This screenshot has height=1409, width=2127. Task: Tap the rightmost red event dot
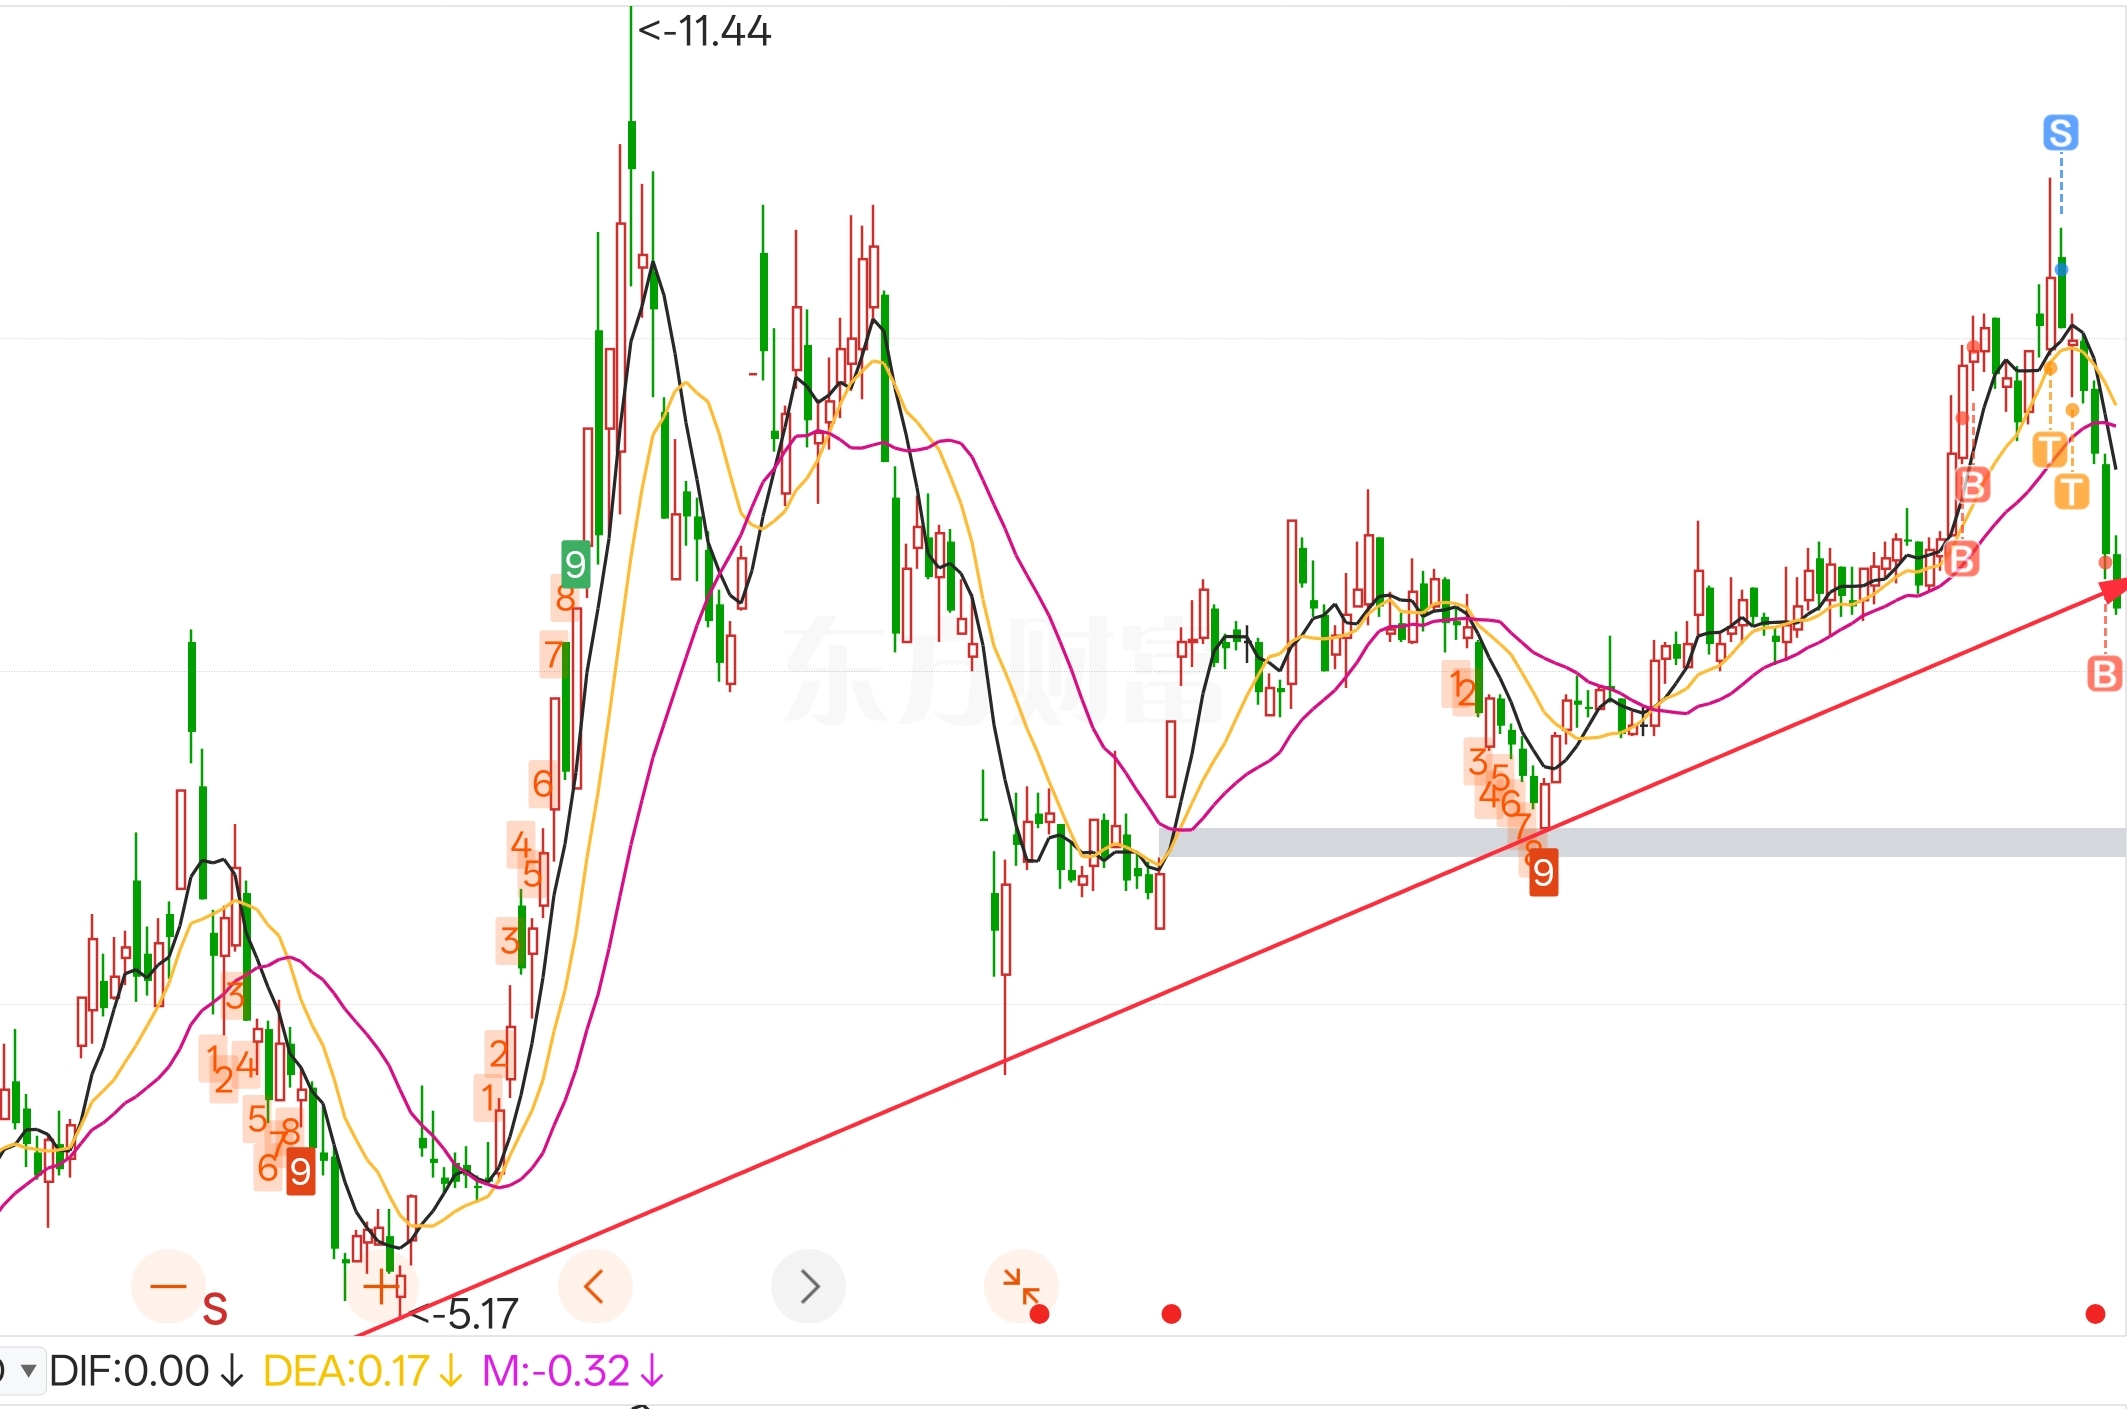[x=2095, y=1314]
